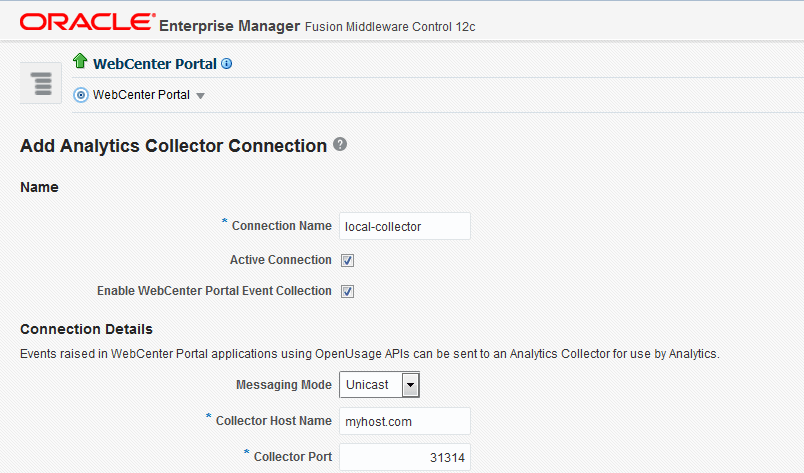This screenshot has height=473, width=804.
Task: Focus the Connection Name text field
Action: 404,227
